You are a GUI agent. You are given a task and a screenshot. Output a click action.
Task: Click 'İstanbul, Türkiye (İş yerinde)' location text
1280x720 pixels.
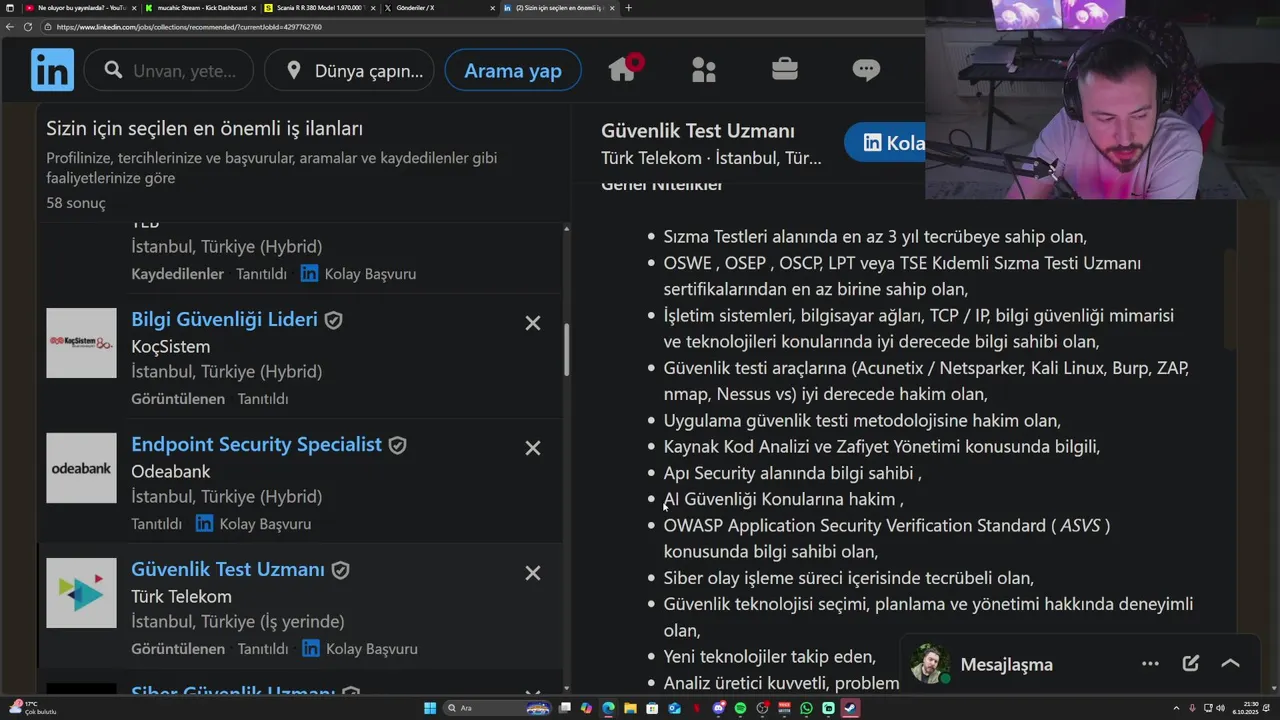click(x=238, y=621)
